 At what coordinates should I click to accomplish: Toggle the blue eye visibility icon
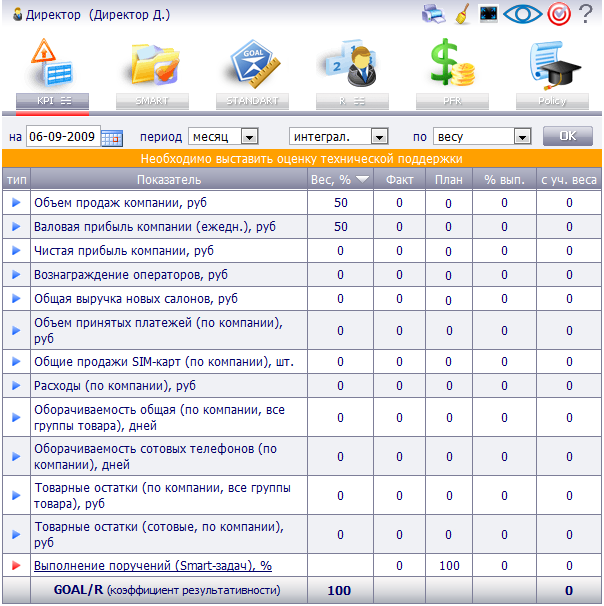[522, 14]
